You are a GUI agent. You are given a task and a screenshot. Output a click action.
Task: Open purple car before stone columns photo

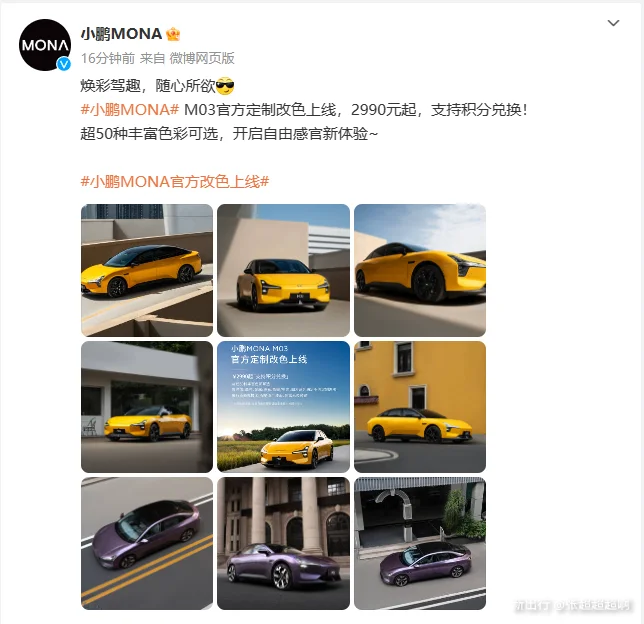[283, 543]
